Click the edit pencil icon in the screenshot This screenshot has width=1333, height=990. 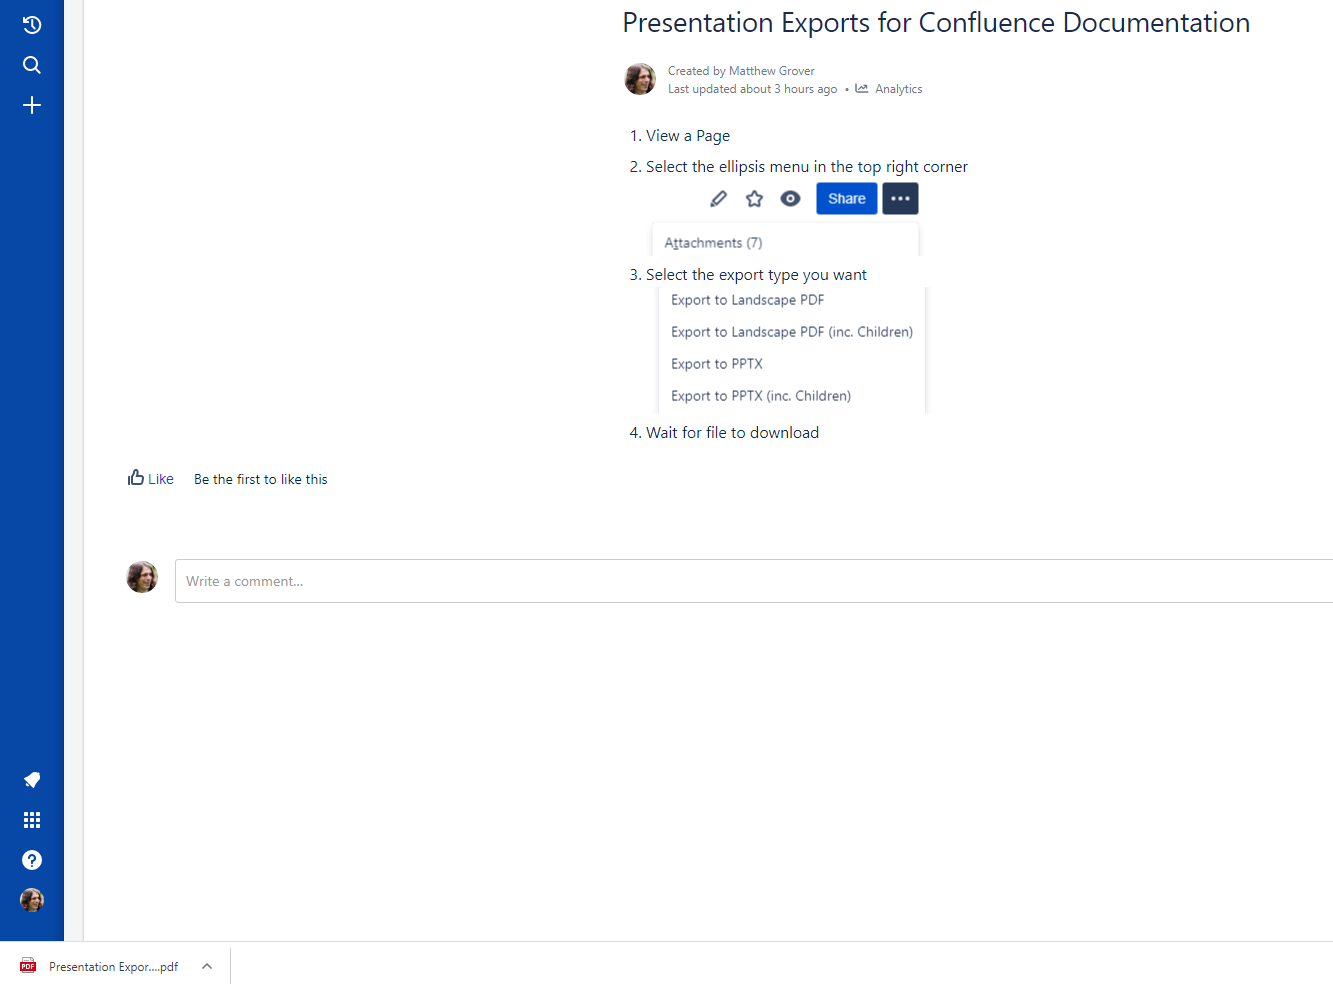[718, 199]
